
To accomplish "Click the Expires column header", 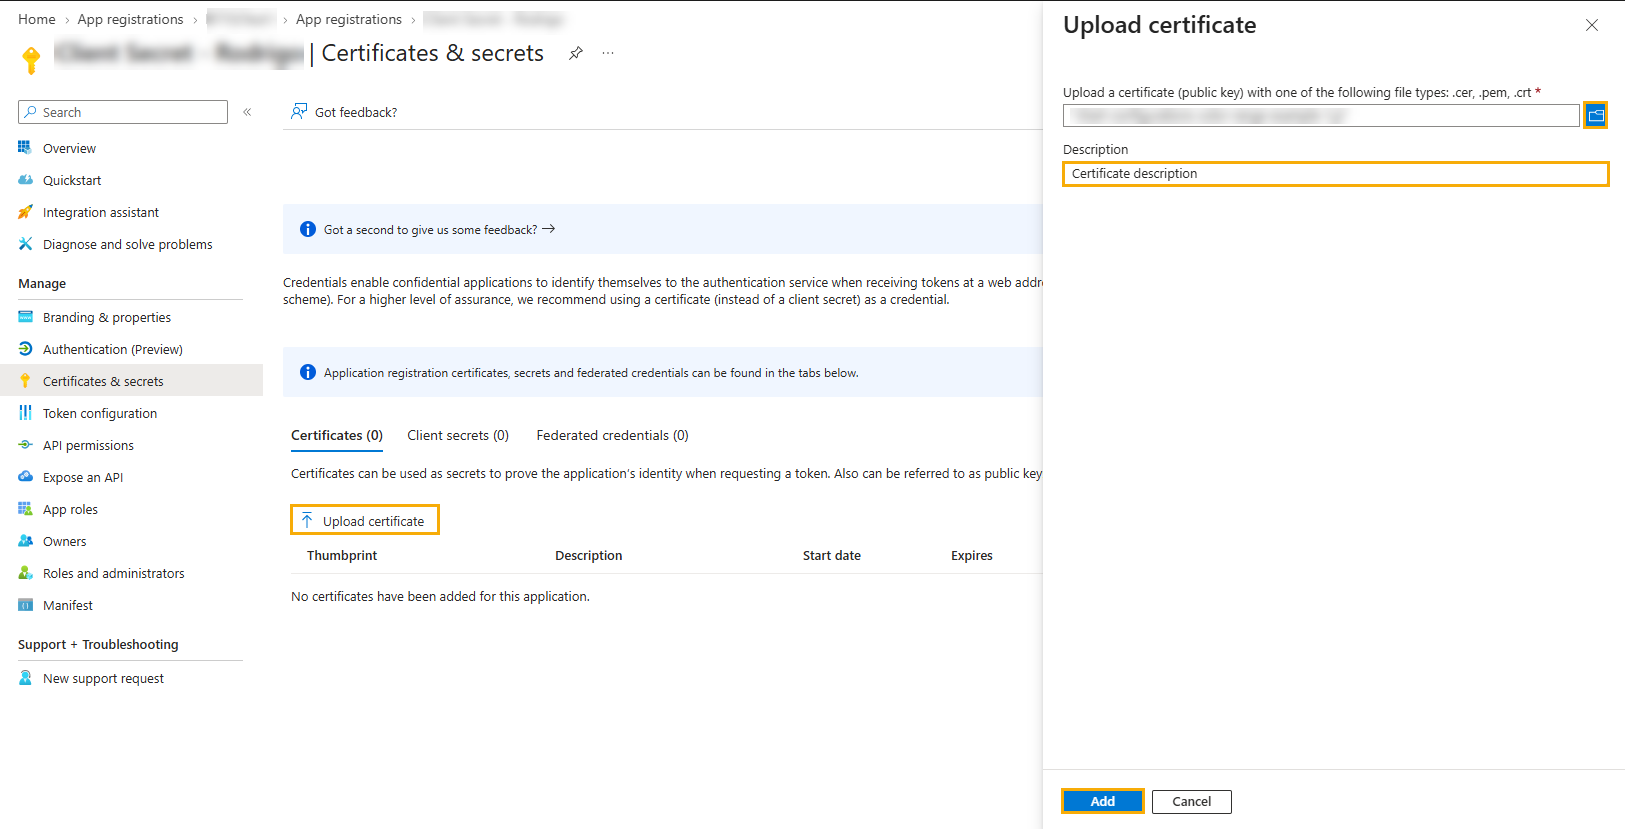I will click(x=971, y=555).
